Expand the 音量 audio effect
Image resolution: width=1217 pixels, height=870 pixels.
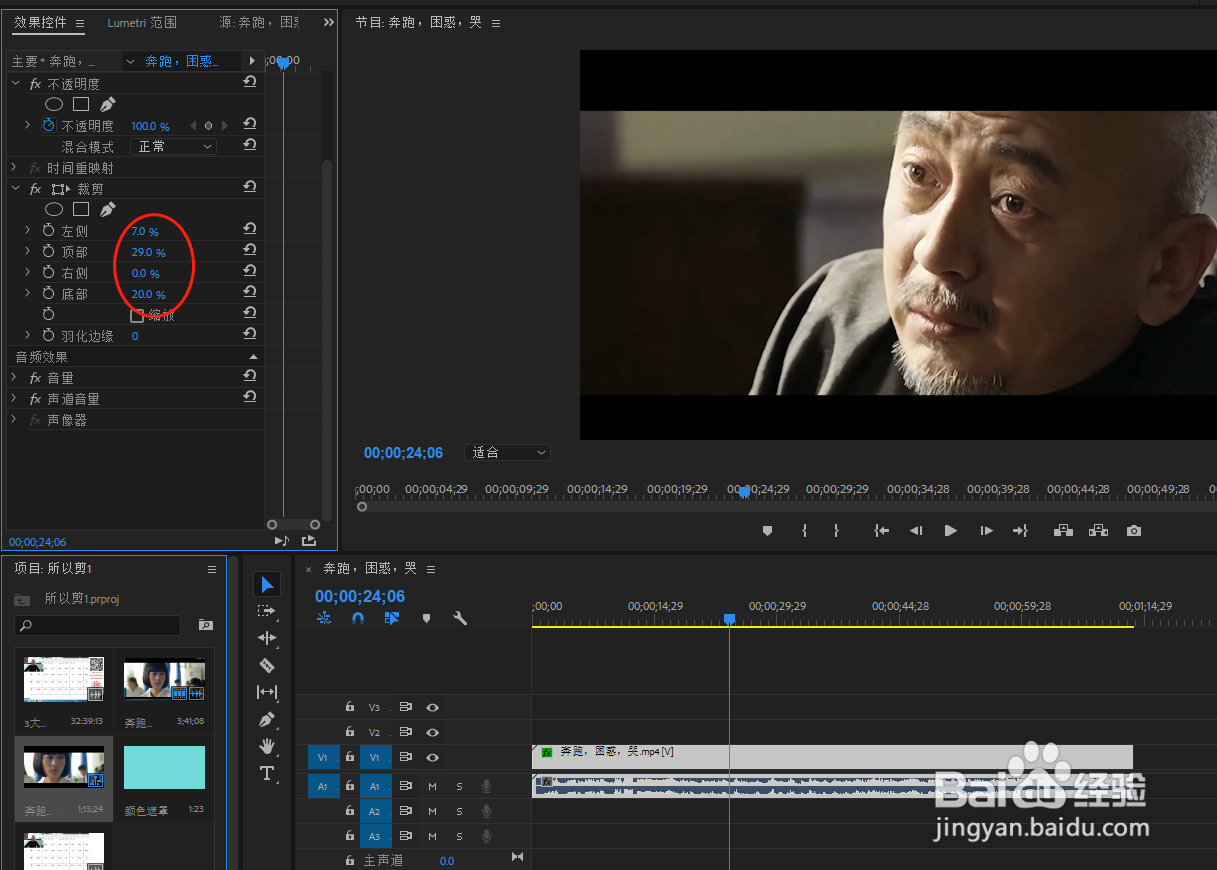coord(14,377)
